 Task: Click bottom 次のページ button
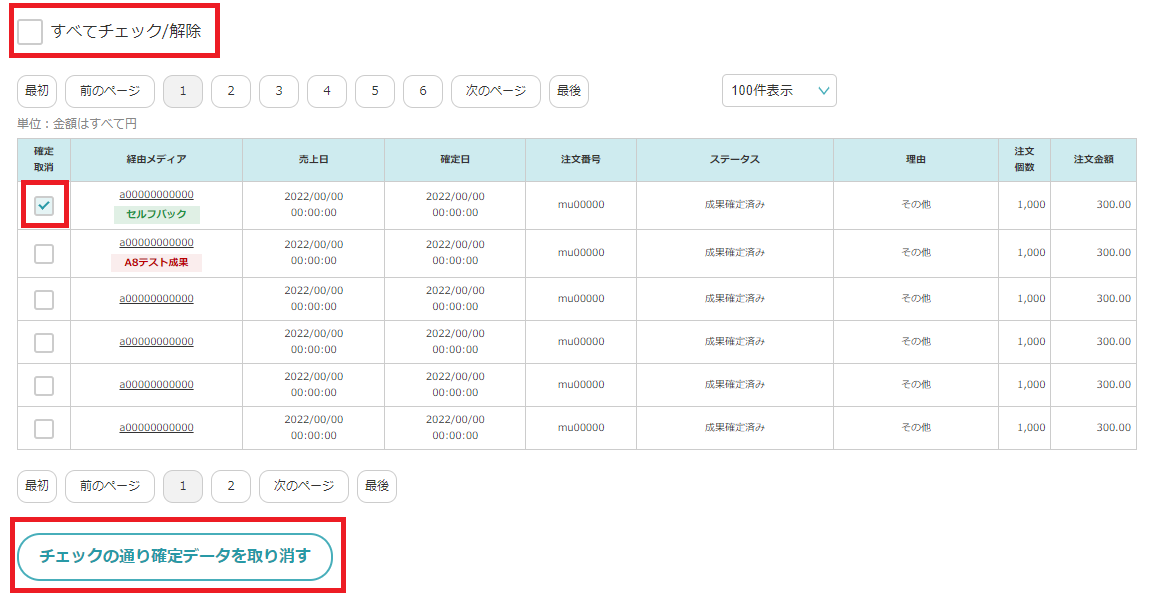click(303, 486)
